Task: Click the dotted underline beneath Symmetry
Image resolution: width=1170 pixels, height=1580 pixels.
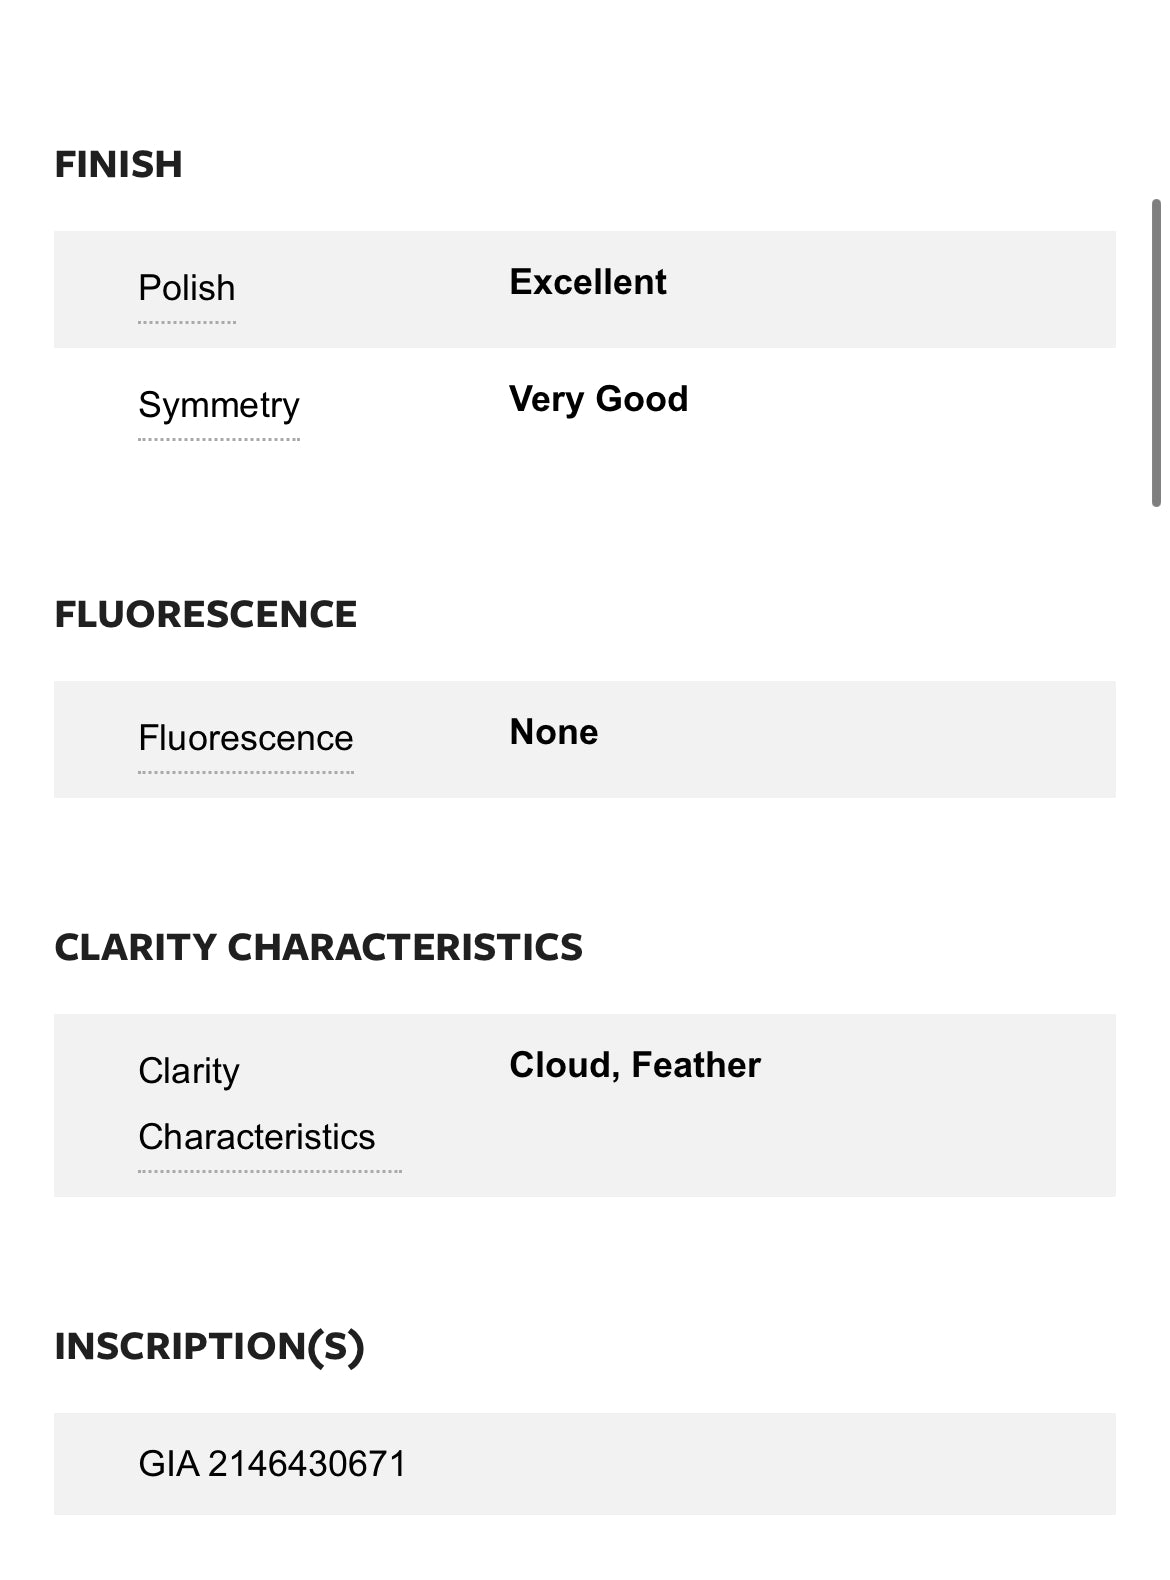Action: 219,439
